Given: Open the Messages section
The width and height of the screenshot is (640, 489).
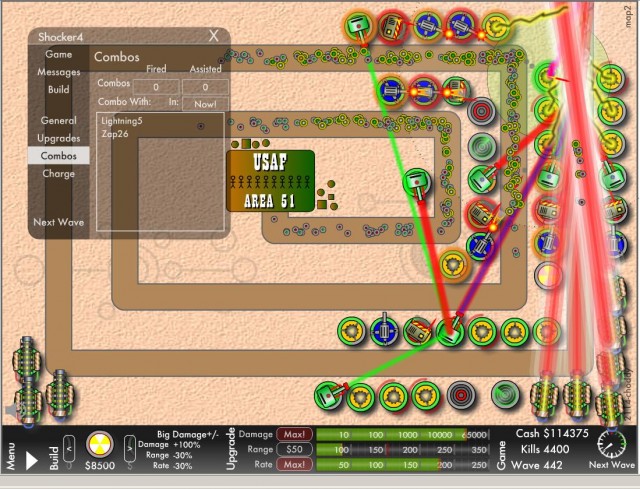Looking at the screenshot, I should 58,72.
